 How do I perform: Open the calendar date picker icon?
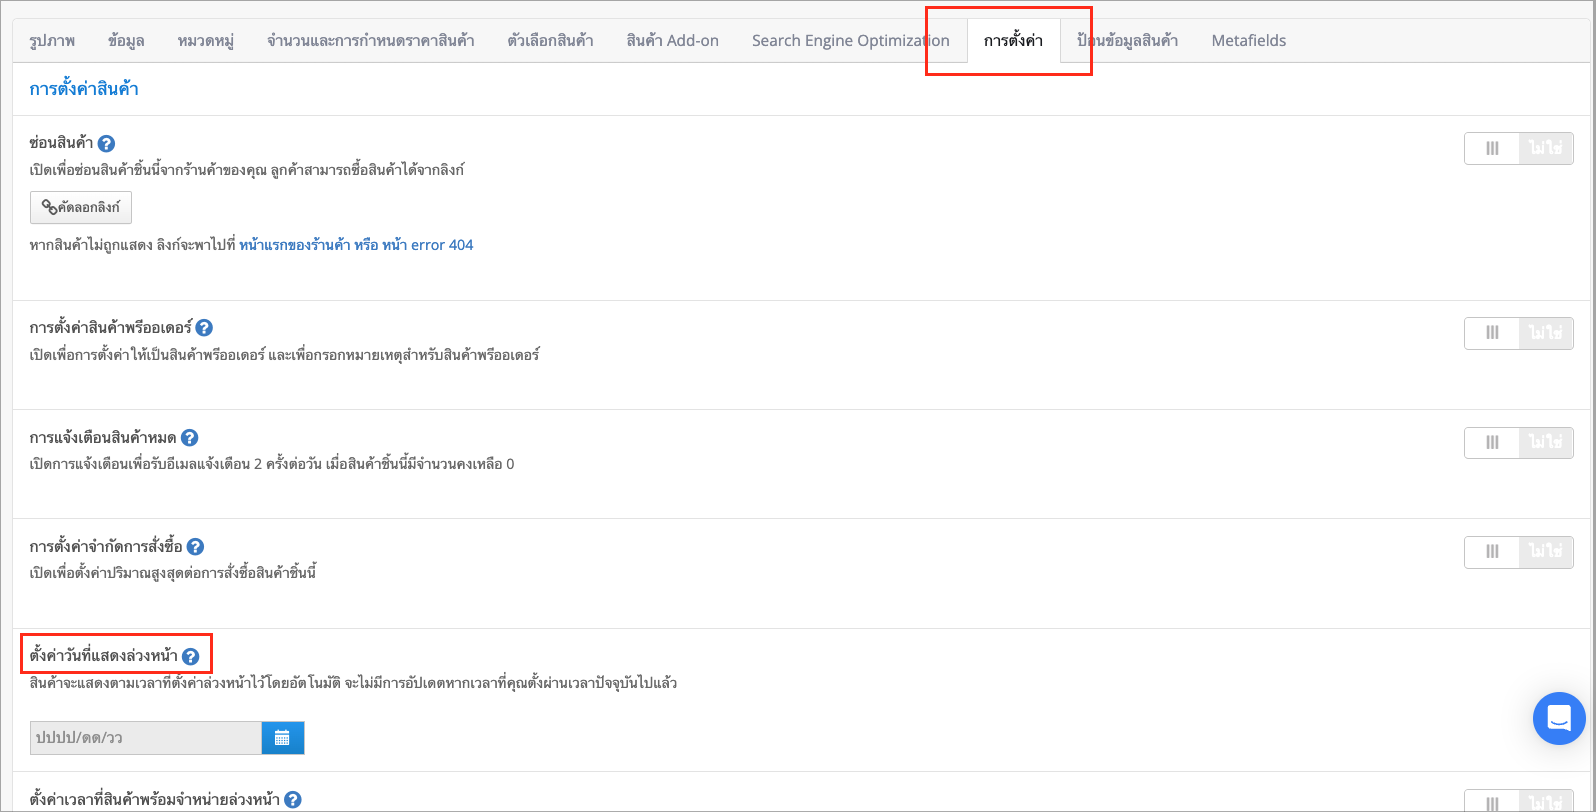click(283, 738)
